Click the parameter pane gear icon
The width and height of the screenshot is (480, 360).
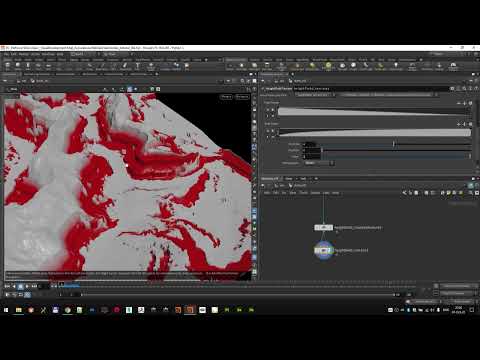click(x=452, y=89)
